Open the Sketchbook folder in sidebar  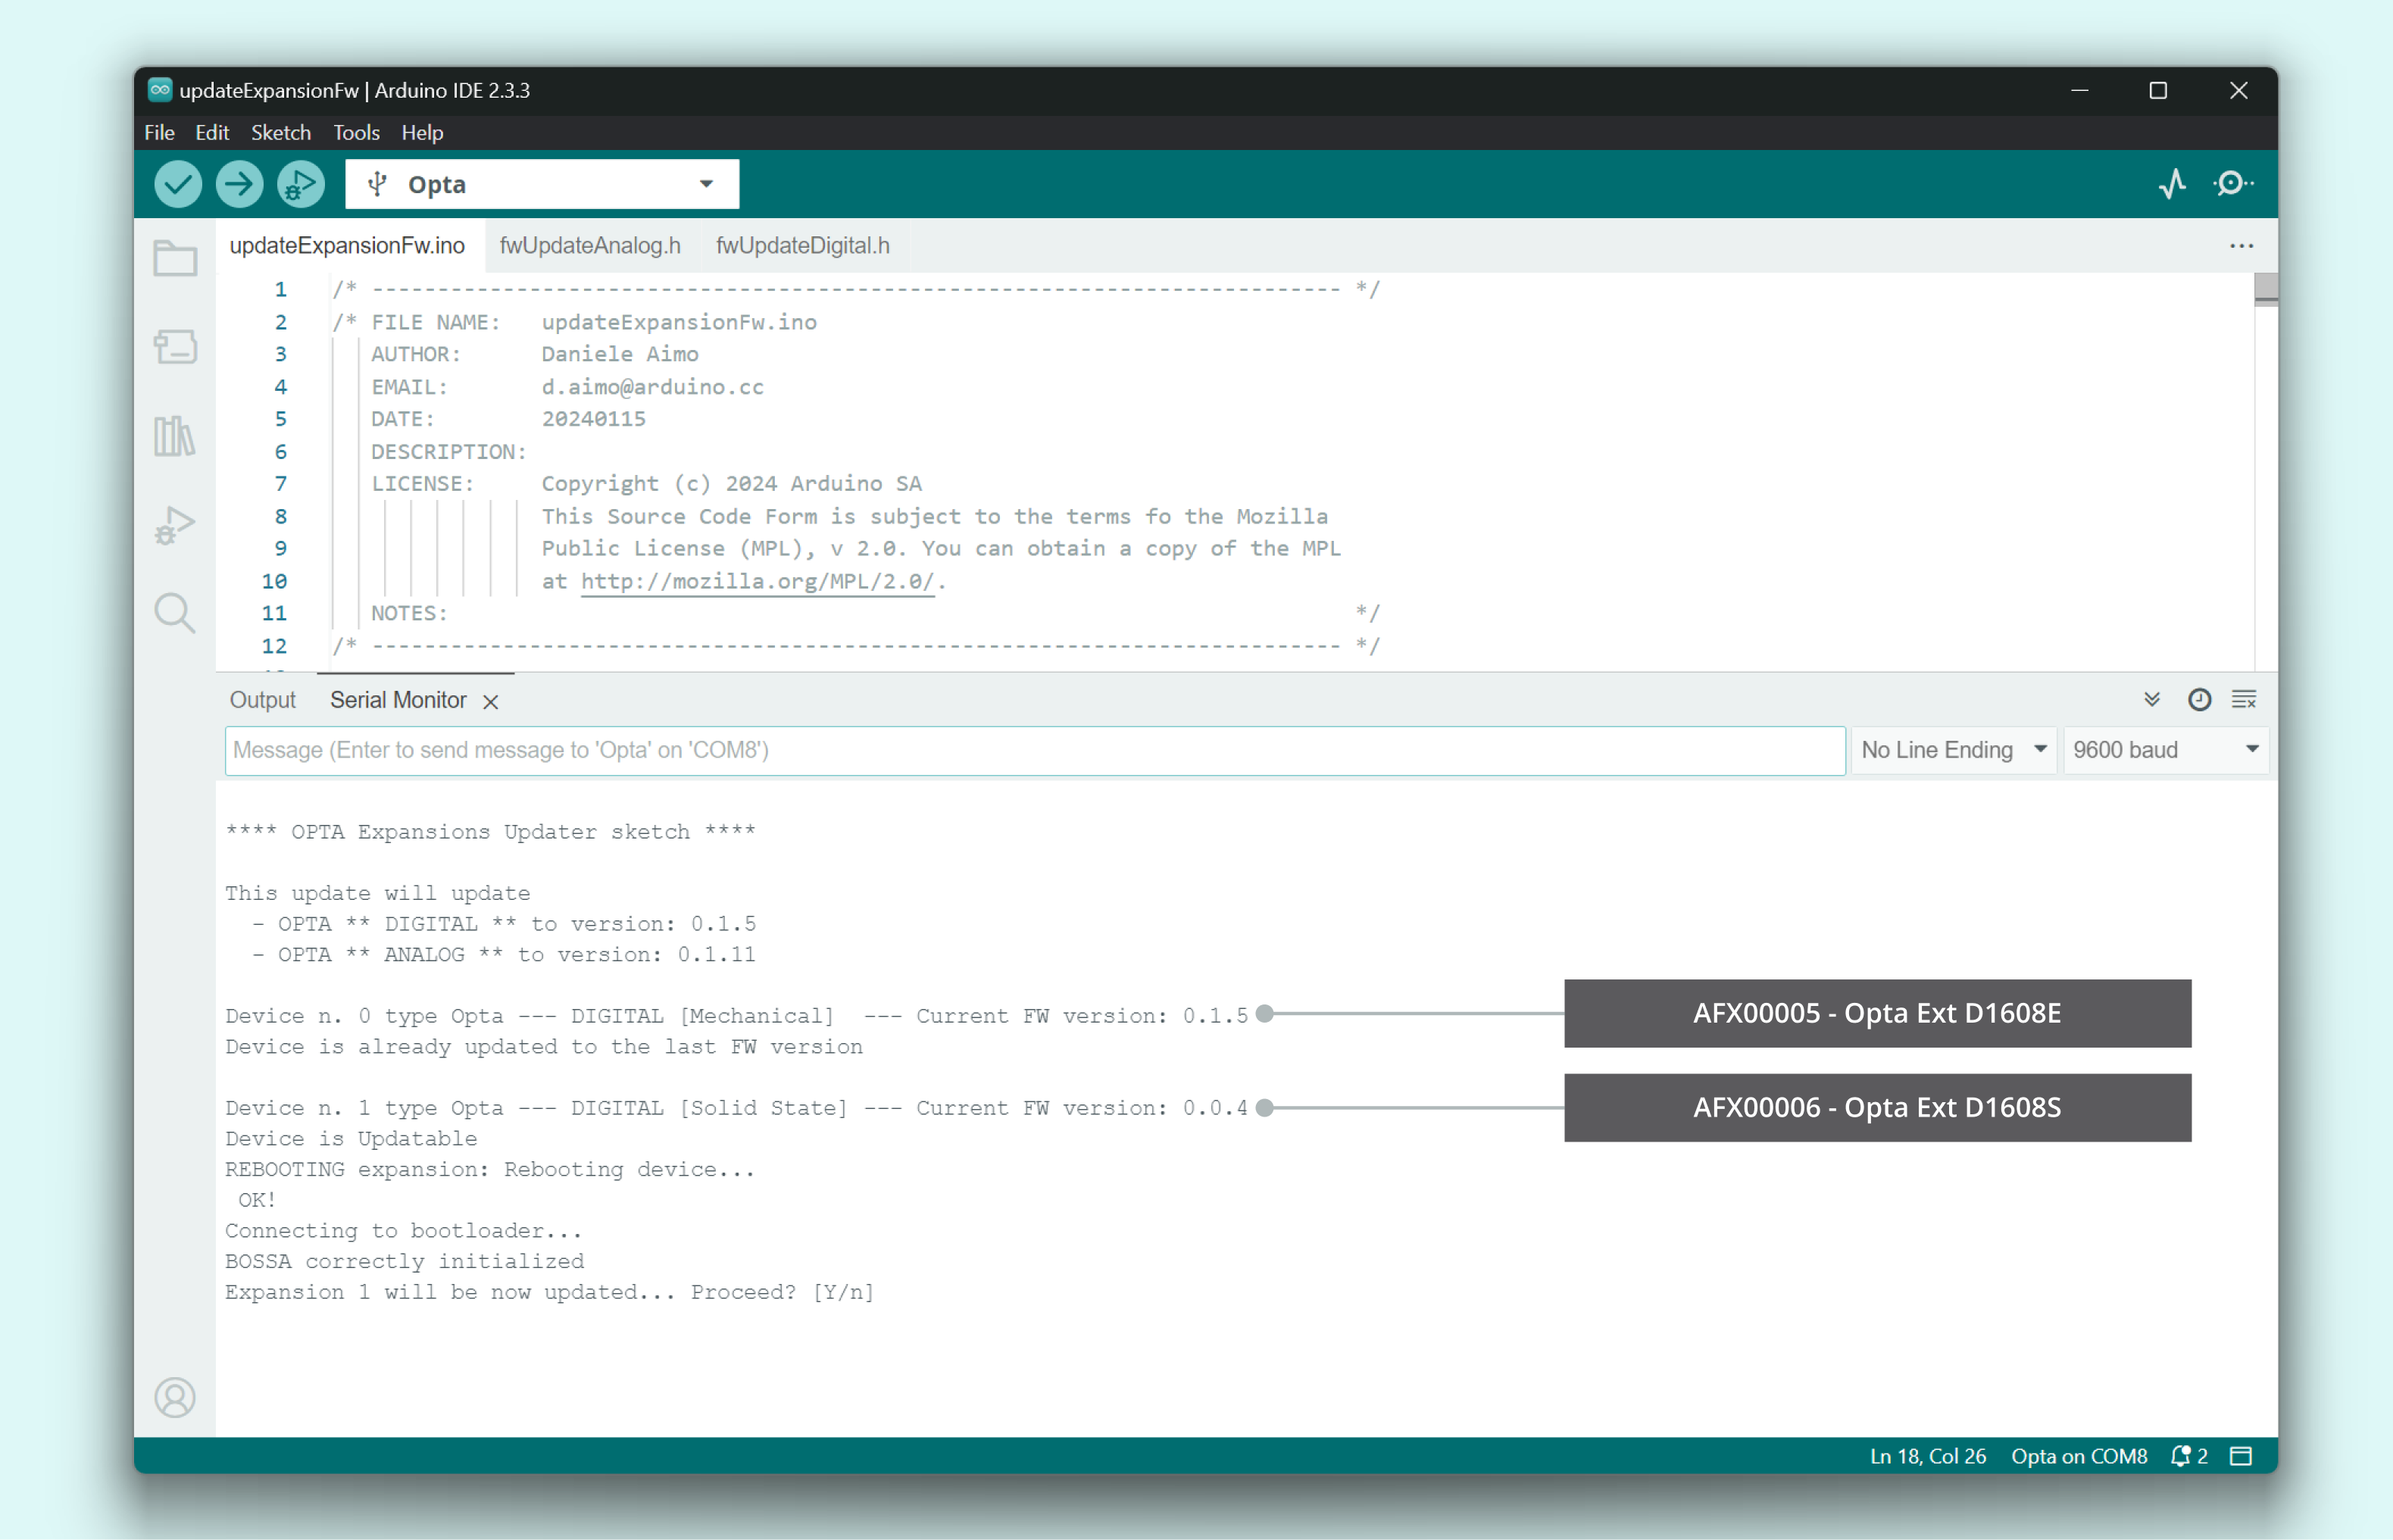pos(175,258)
